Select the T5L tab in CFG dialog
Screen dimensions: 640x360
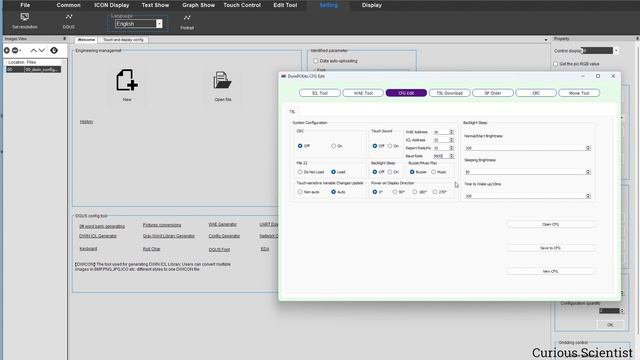(x=292, y=111)
